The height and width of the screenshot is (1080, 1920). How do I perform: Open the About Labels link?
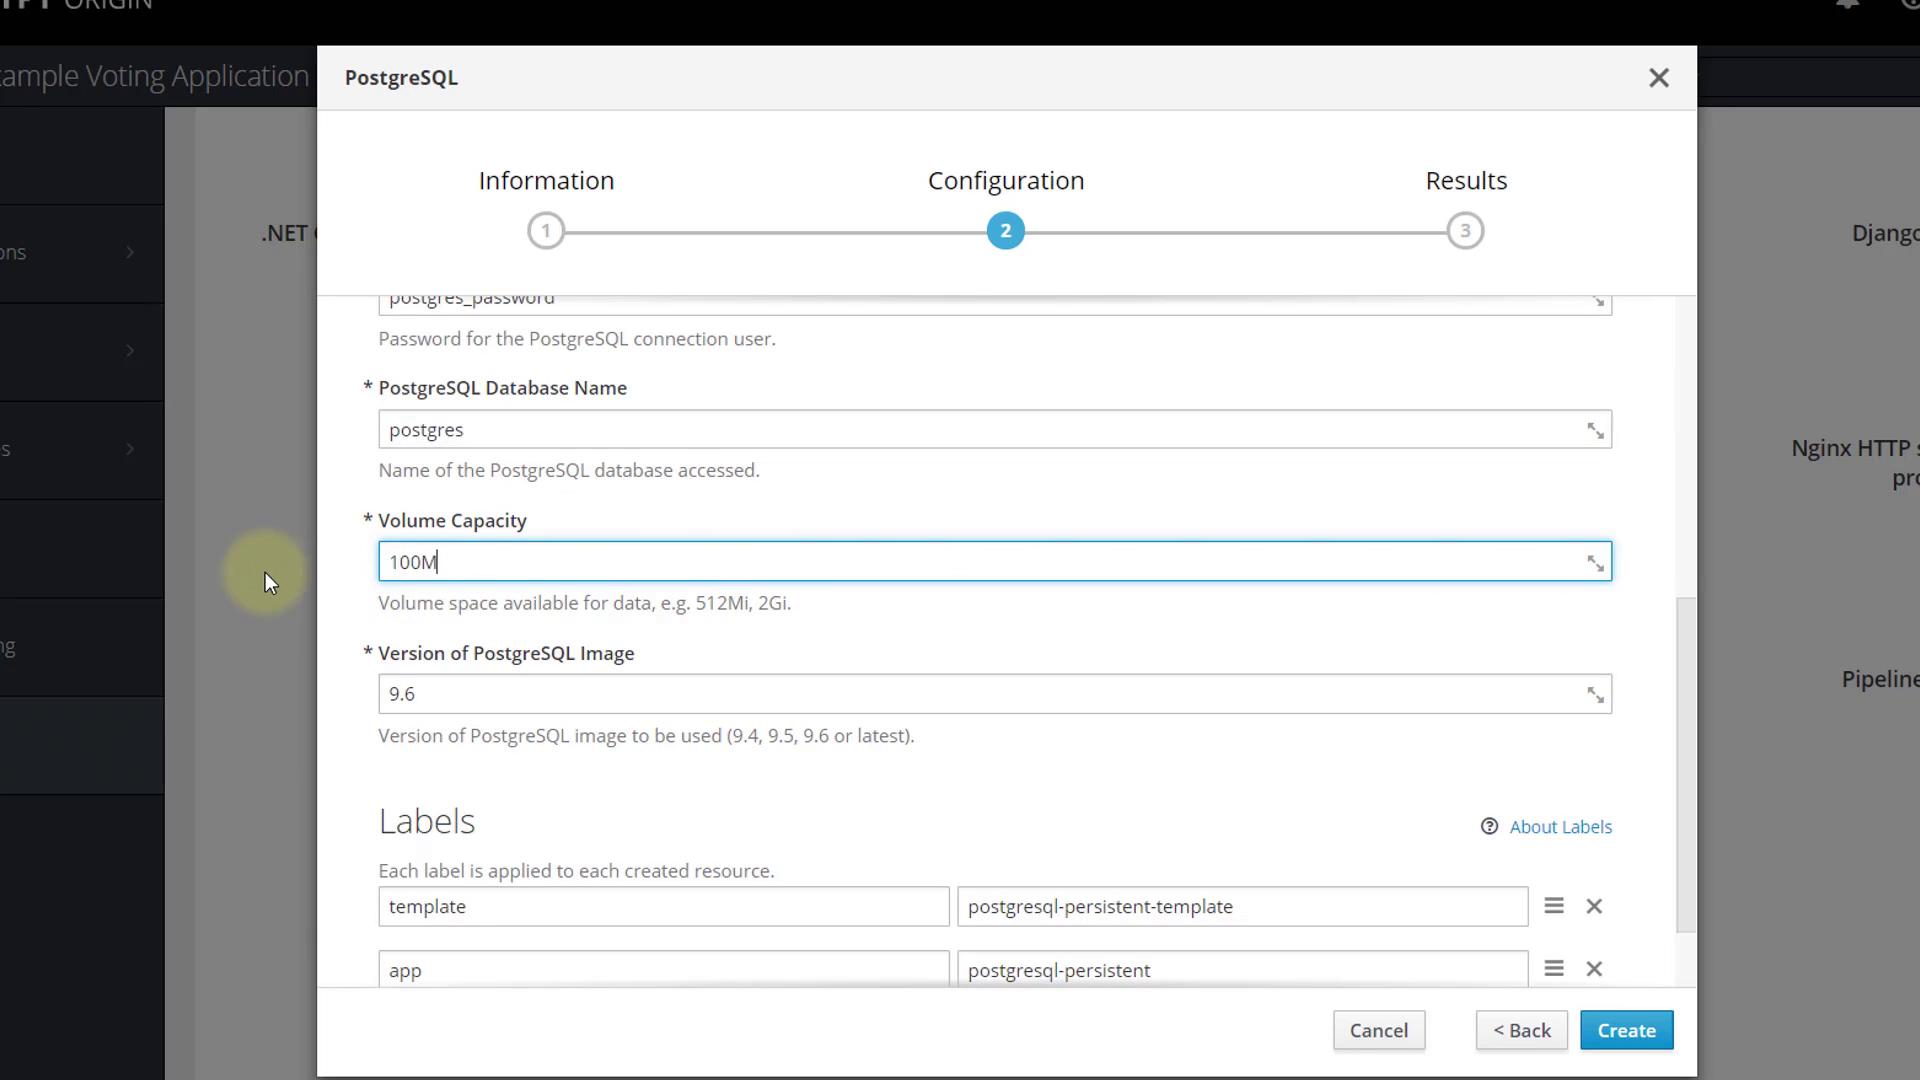(1560, 827)
